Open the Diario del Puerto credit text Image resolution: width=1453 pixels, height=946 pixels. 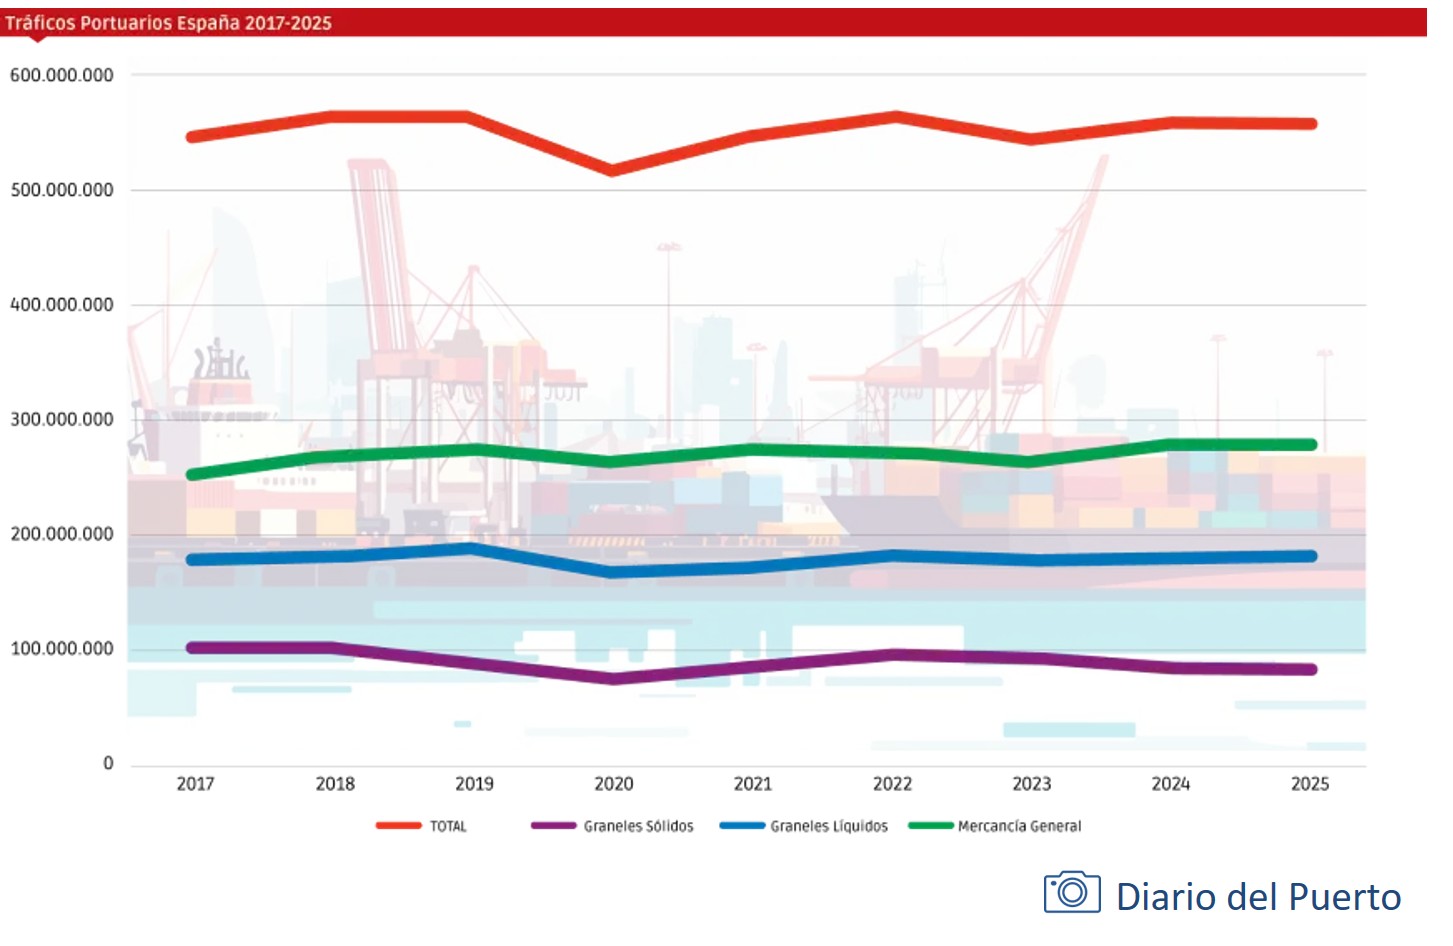pos(1258,897)
